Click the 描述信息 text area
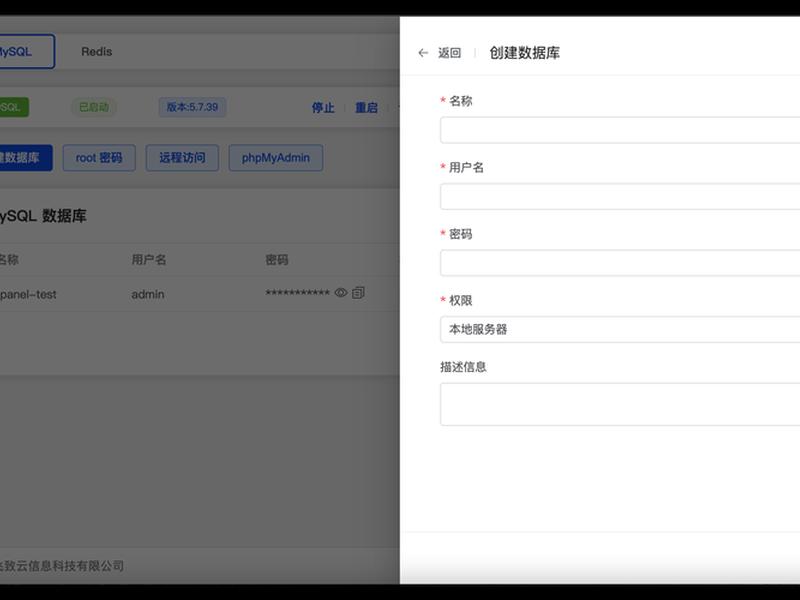Screen dimensions: 800x600 620,404
